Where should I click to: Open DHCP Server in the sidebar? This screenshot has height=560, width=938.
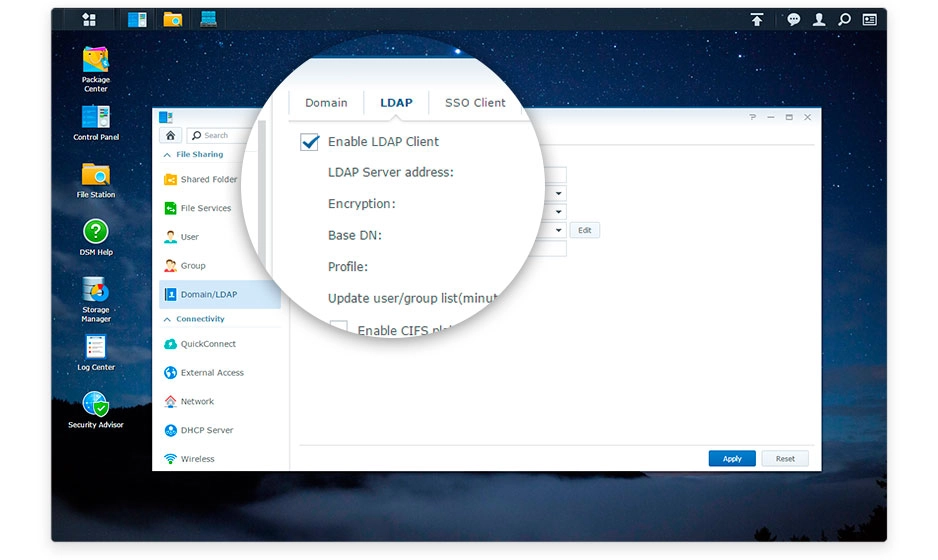tap(220, 430)
